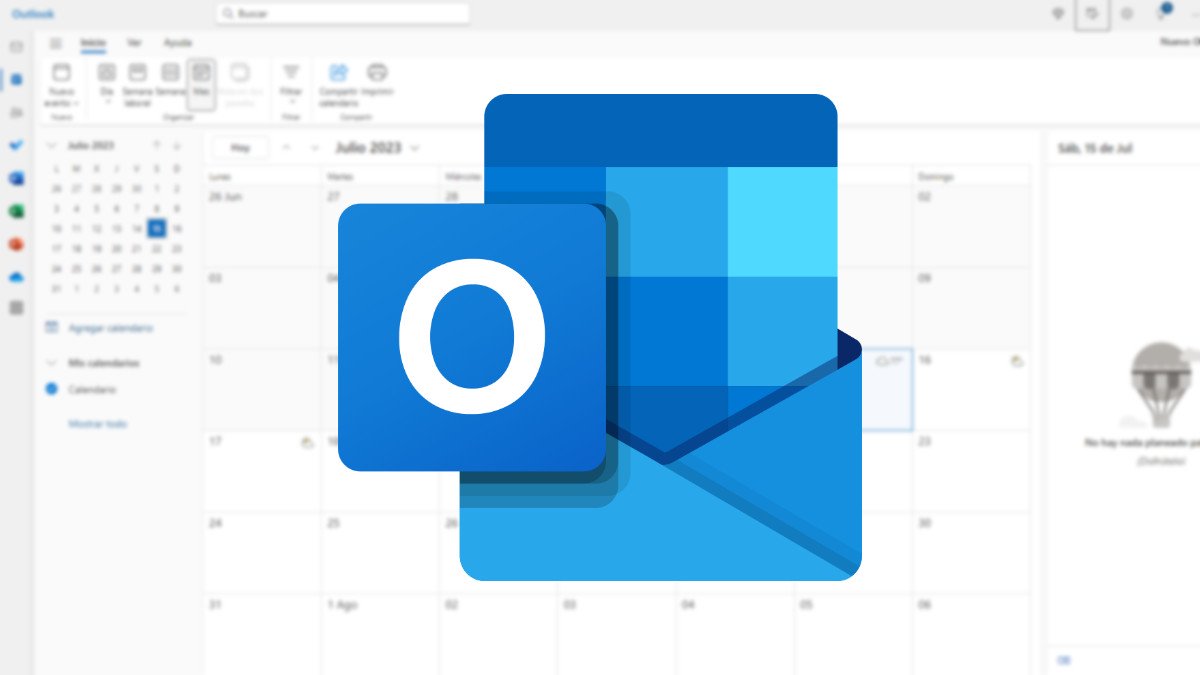
Task: Open the Mail app in the left rail
Action: click(16, 47)
